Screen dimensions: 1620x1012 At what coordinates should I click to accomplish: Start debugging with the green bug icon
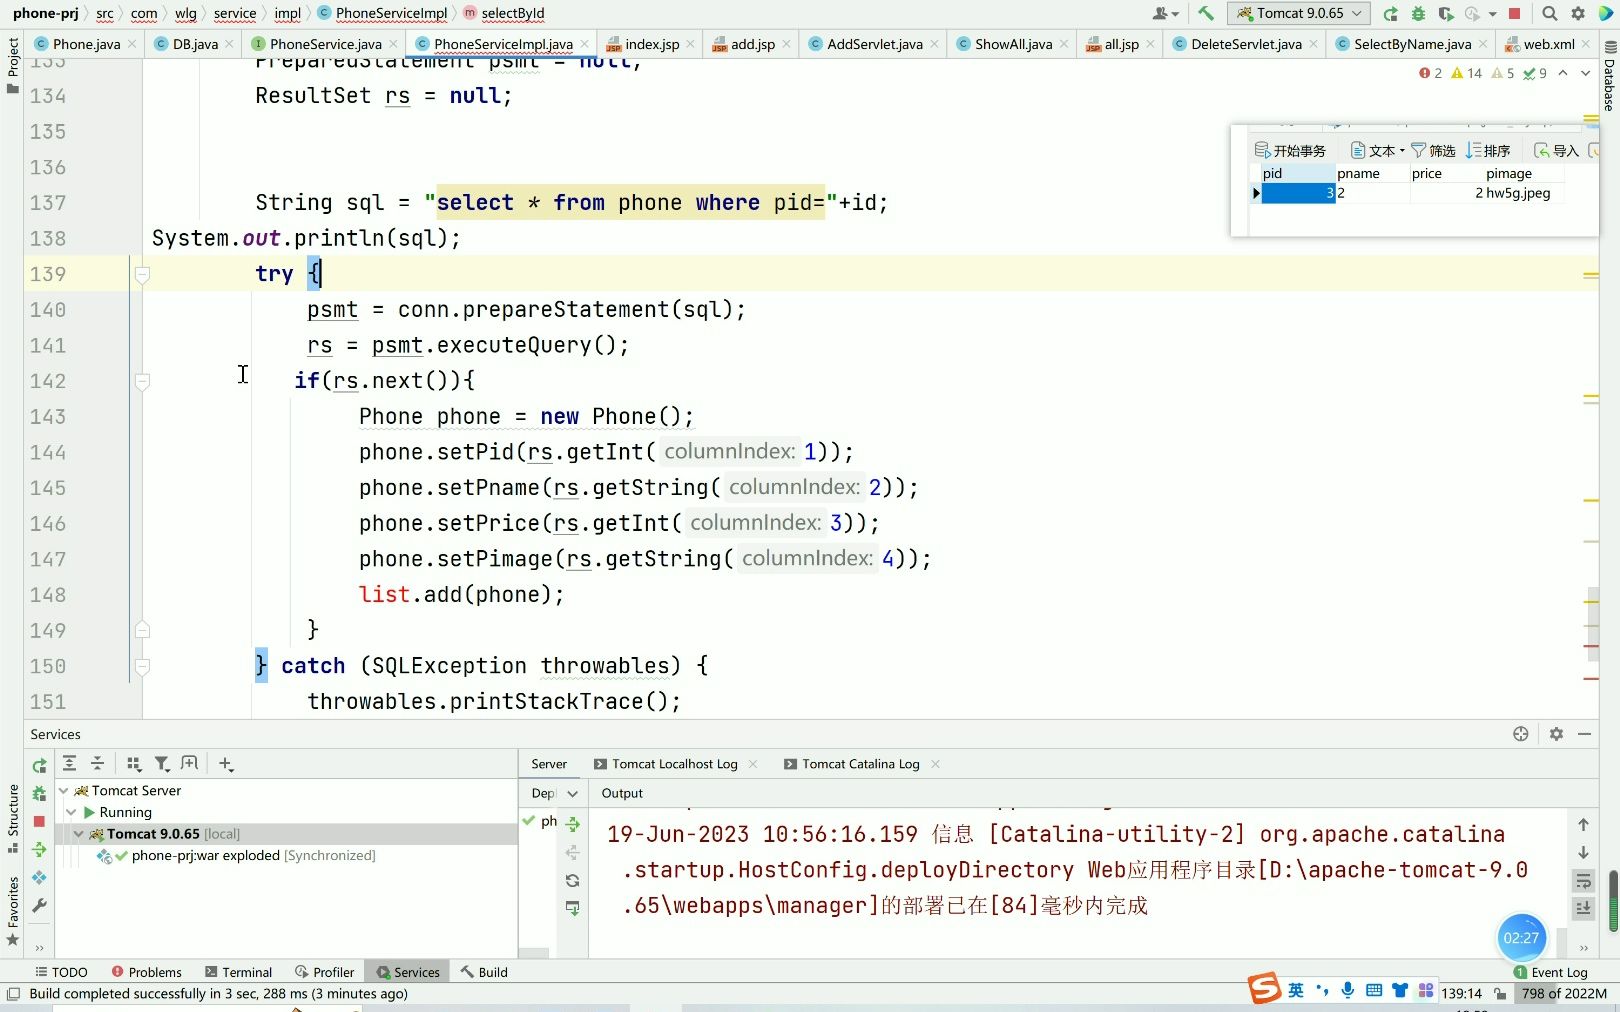[1418, 13]
